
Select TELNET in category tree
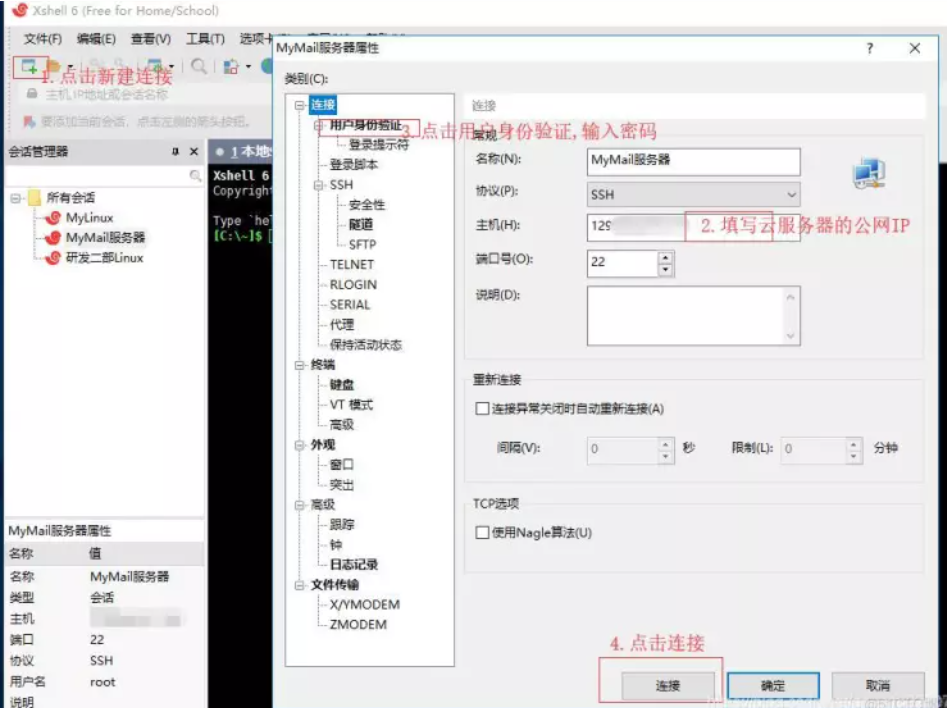tap(352, 265)
